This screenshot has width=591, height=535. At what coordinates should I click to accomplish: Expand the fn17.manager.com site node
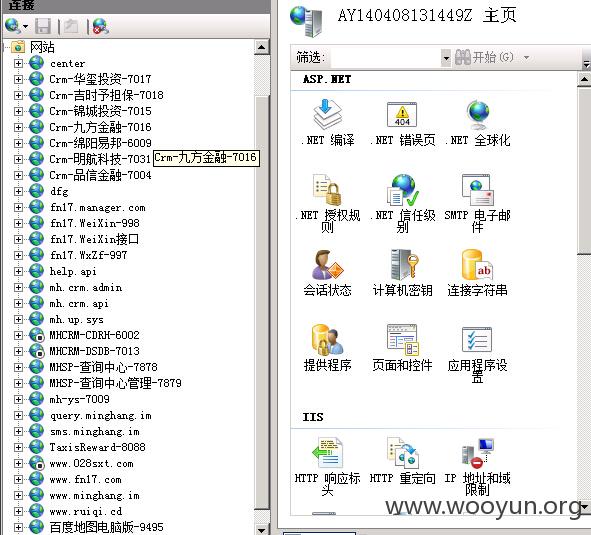point(18,207)
